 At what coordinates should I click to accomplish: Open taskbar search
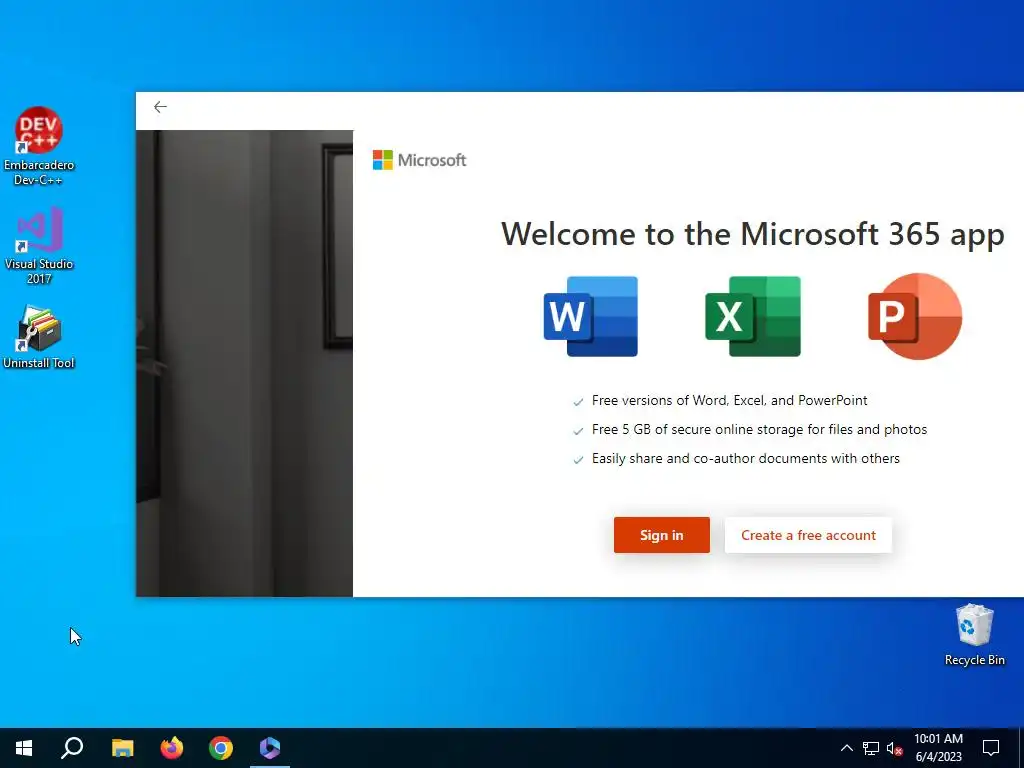pyautogui.click(x=72, y=748)
